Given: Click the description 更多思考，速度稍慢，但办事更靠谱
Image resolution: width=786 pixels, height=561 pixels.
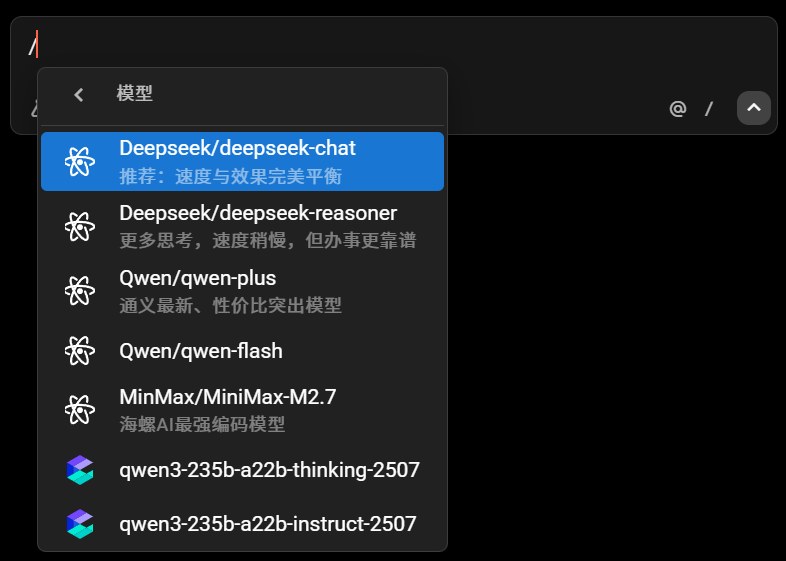Looking at the screenshot, I should point(268,241).
